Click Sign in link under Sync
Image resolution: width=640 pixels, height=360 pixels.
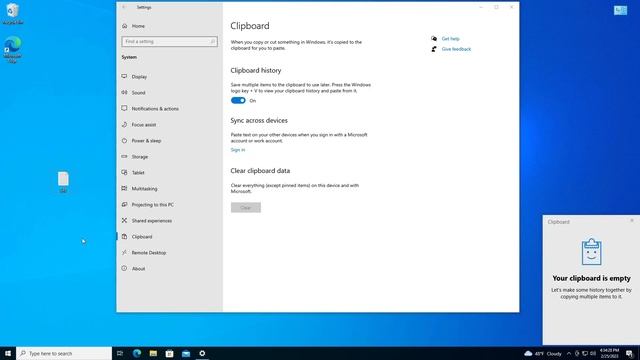238,150
